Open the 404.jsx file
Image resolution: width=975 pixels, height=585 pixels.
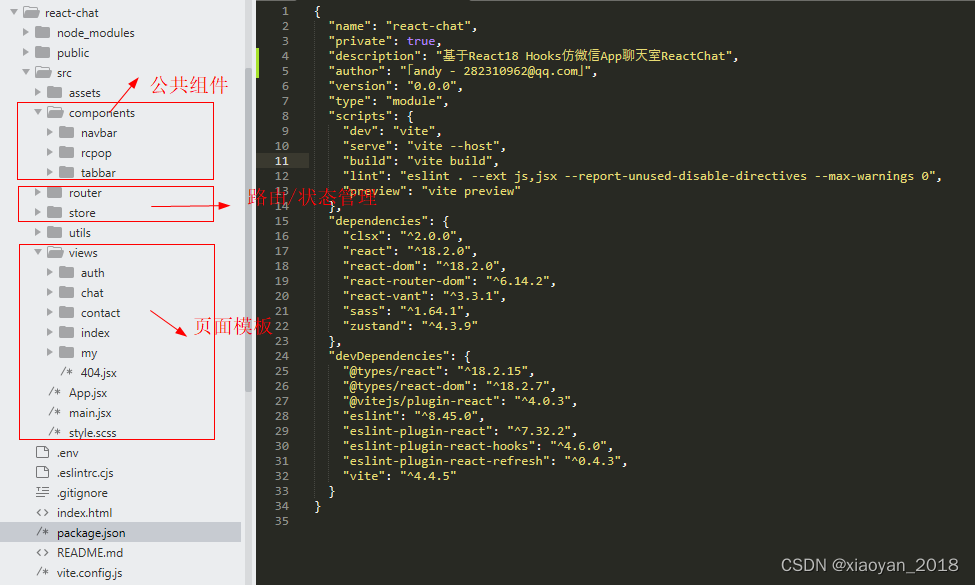[98, 372]
